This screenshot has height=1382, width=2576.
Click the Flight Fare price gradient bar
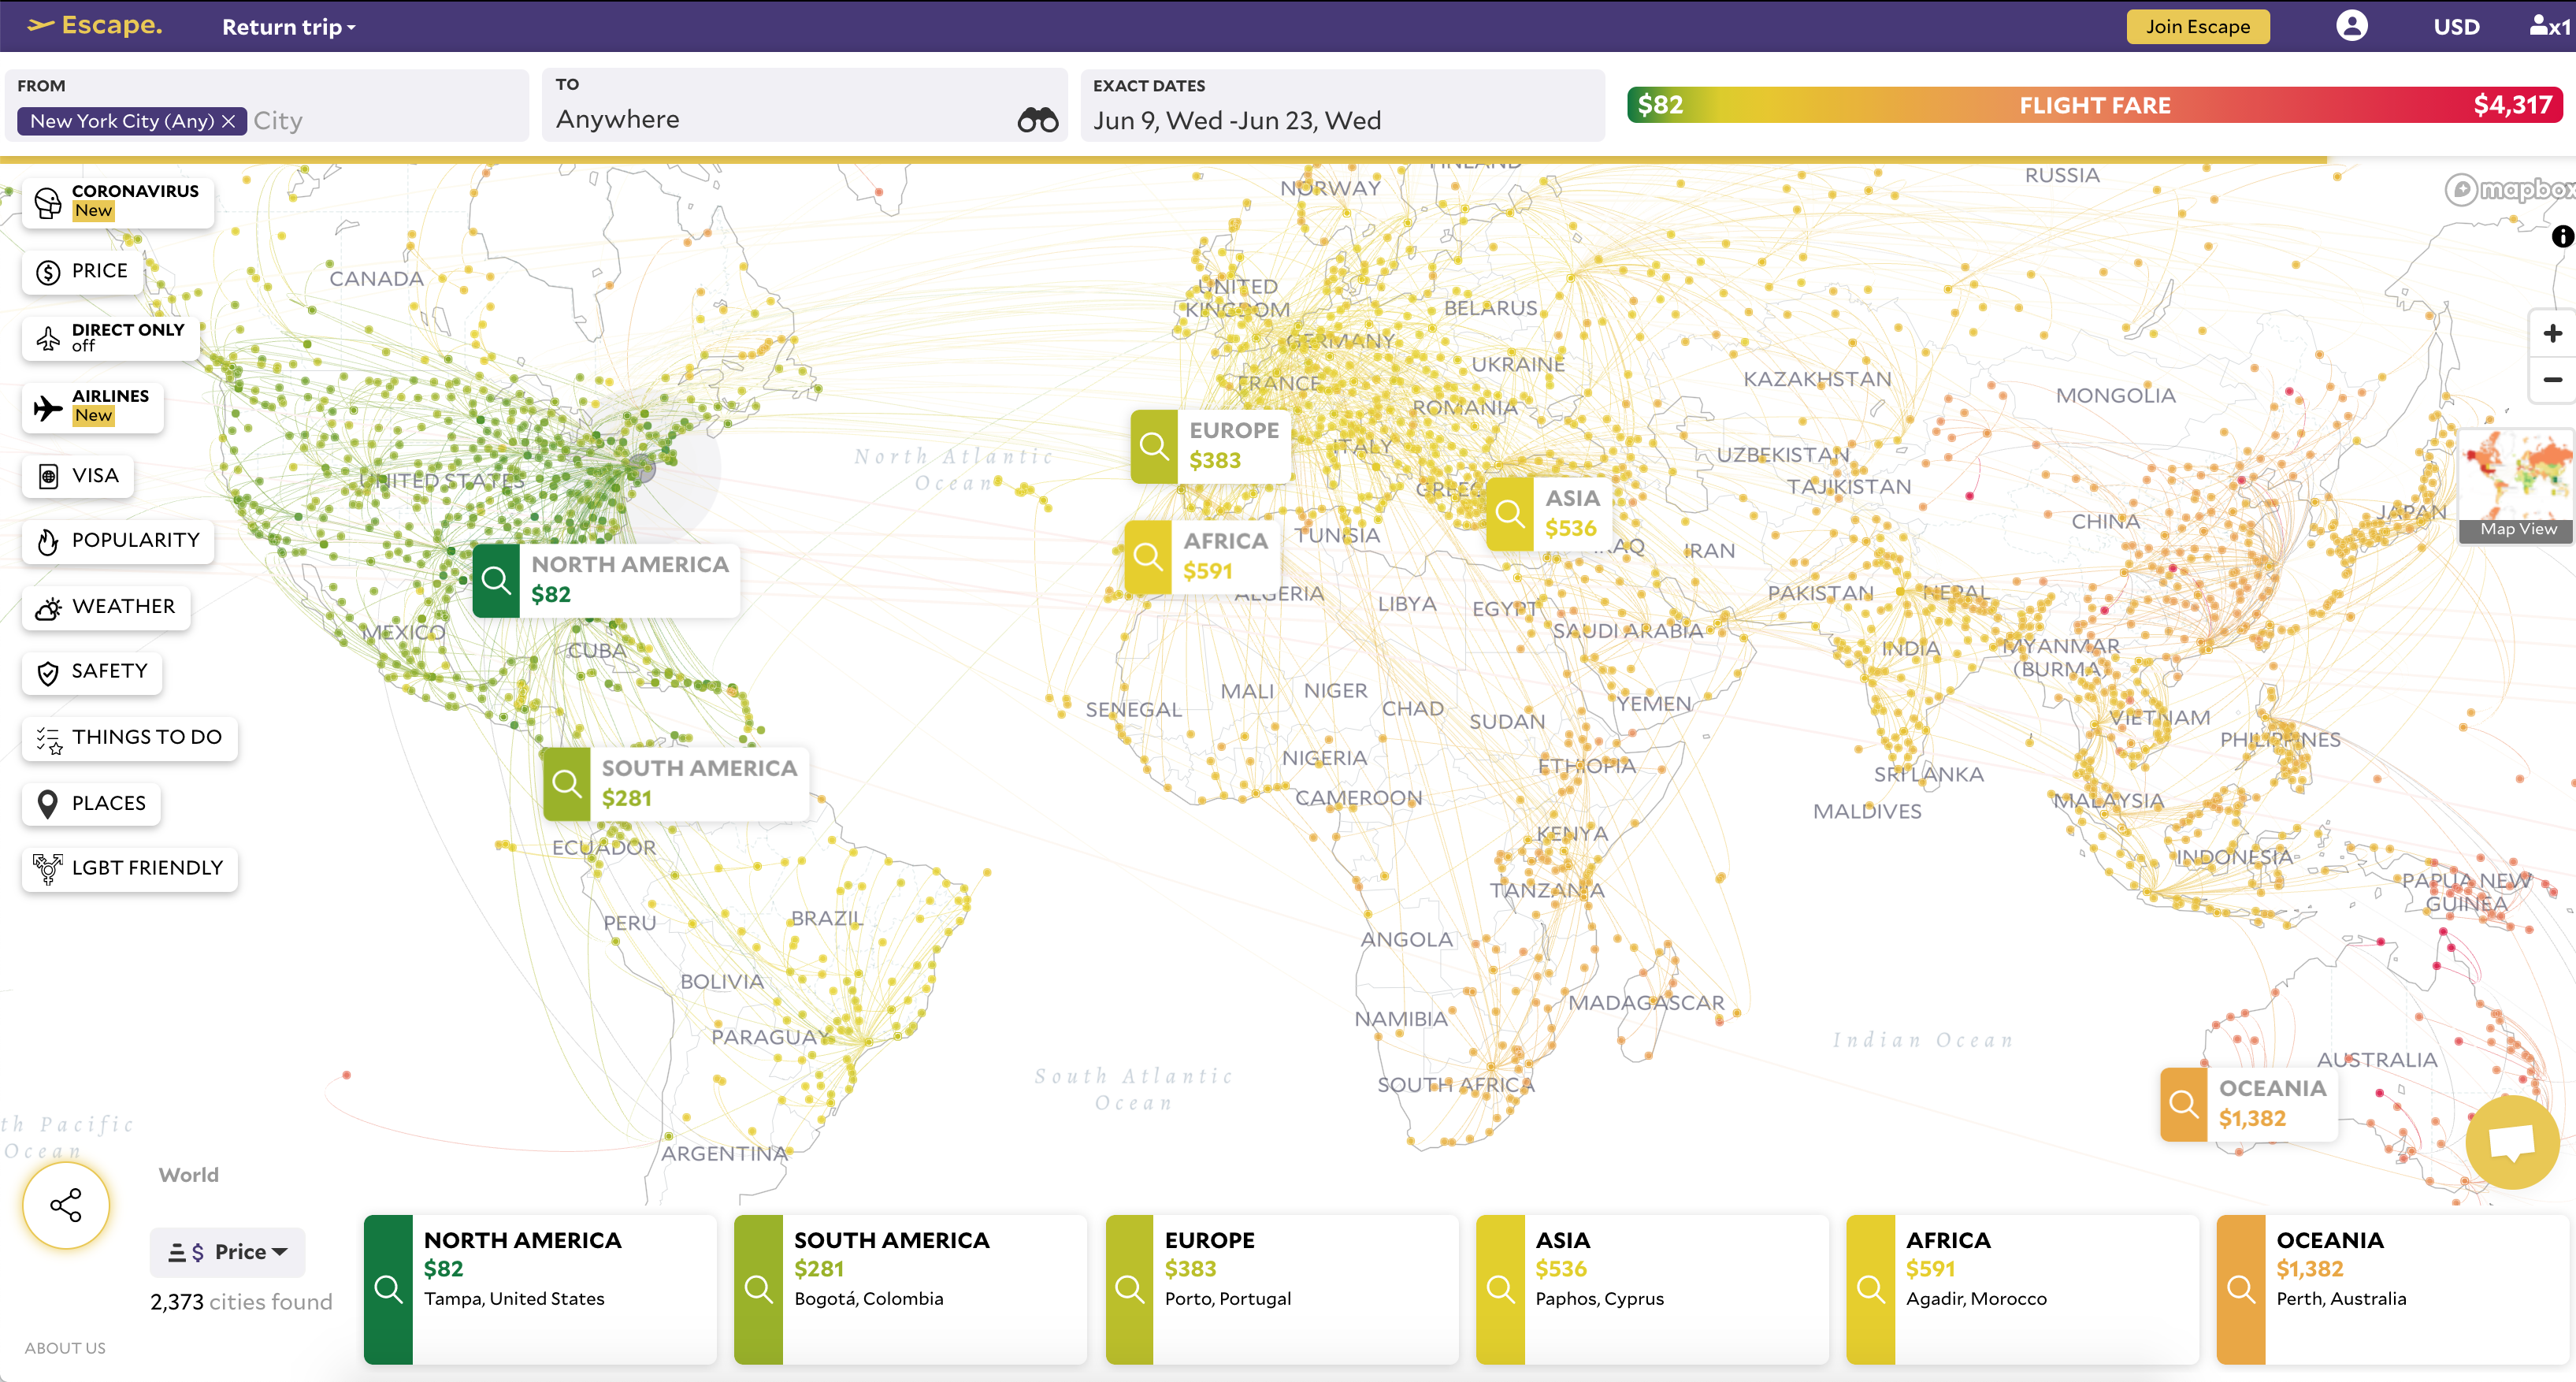click(x=2094, y=105)
